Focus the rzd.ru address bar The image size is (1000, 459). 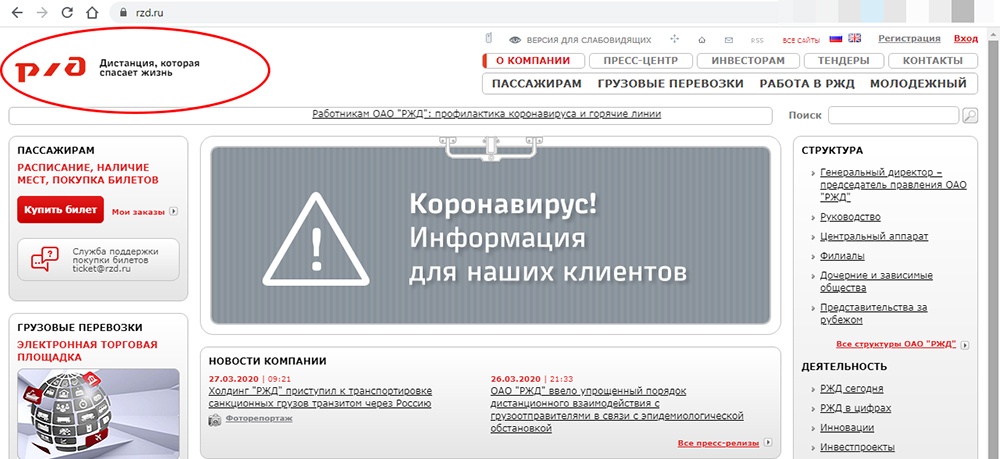tap(446, 13)
